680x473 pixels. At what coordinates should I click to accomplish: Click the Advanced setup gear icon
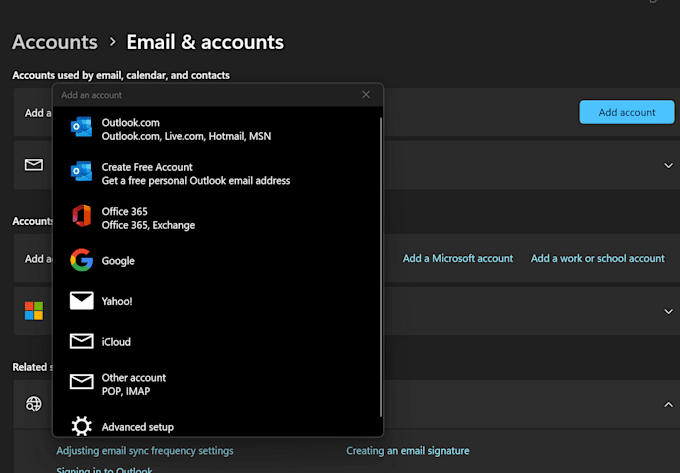82,426
